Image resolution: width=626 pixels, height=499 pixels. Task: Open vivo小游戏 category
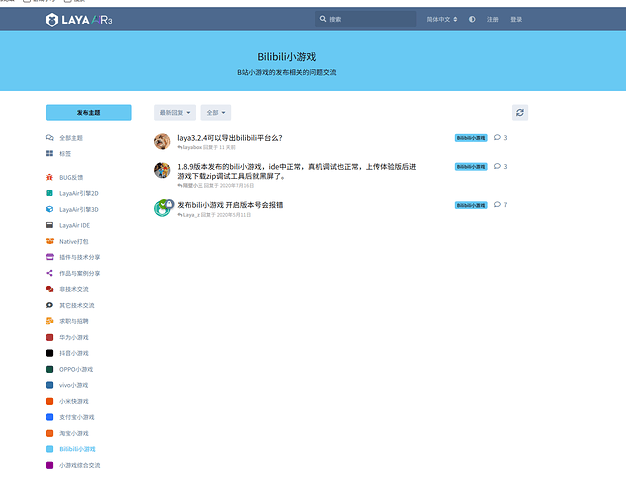point(67,385)
